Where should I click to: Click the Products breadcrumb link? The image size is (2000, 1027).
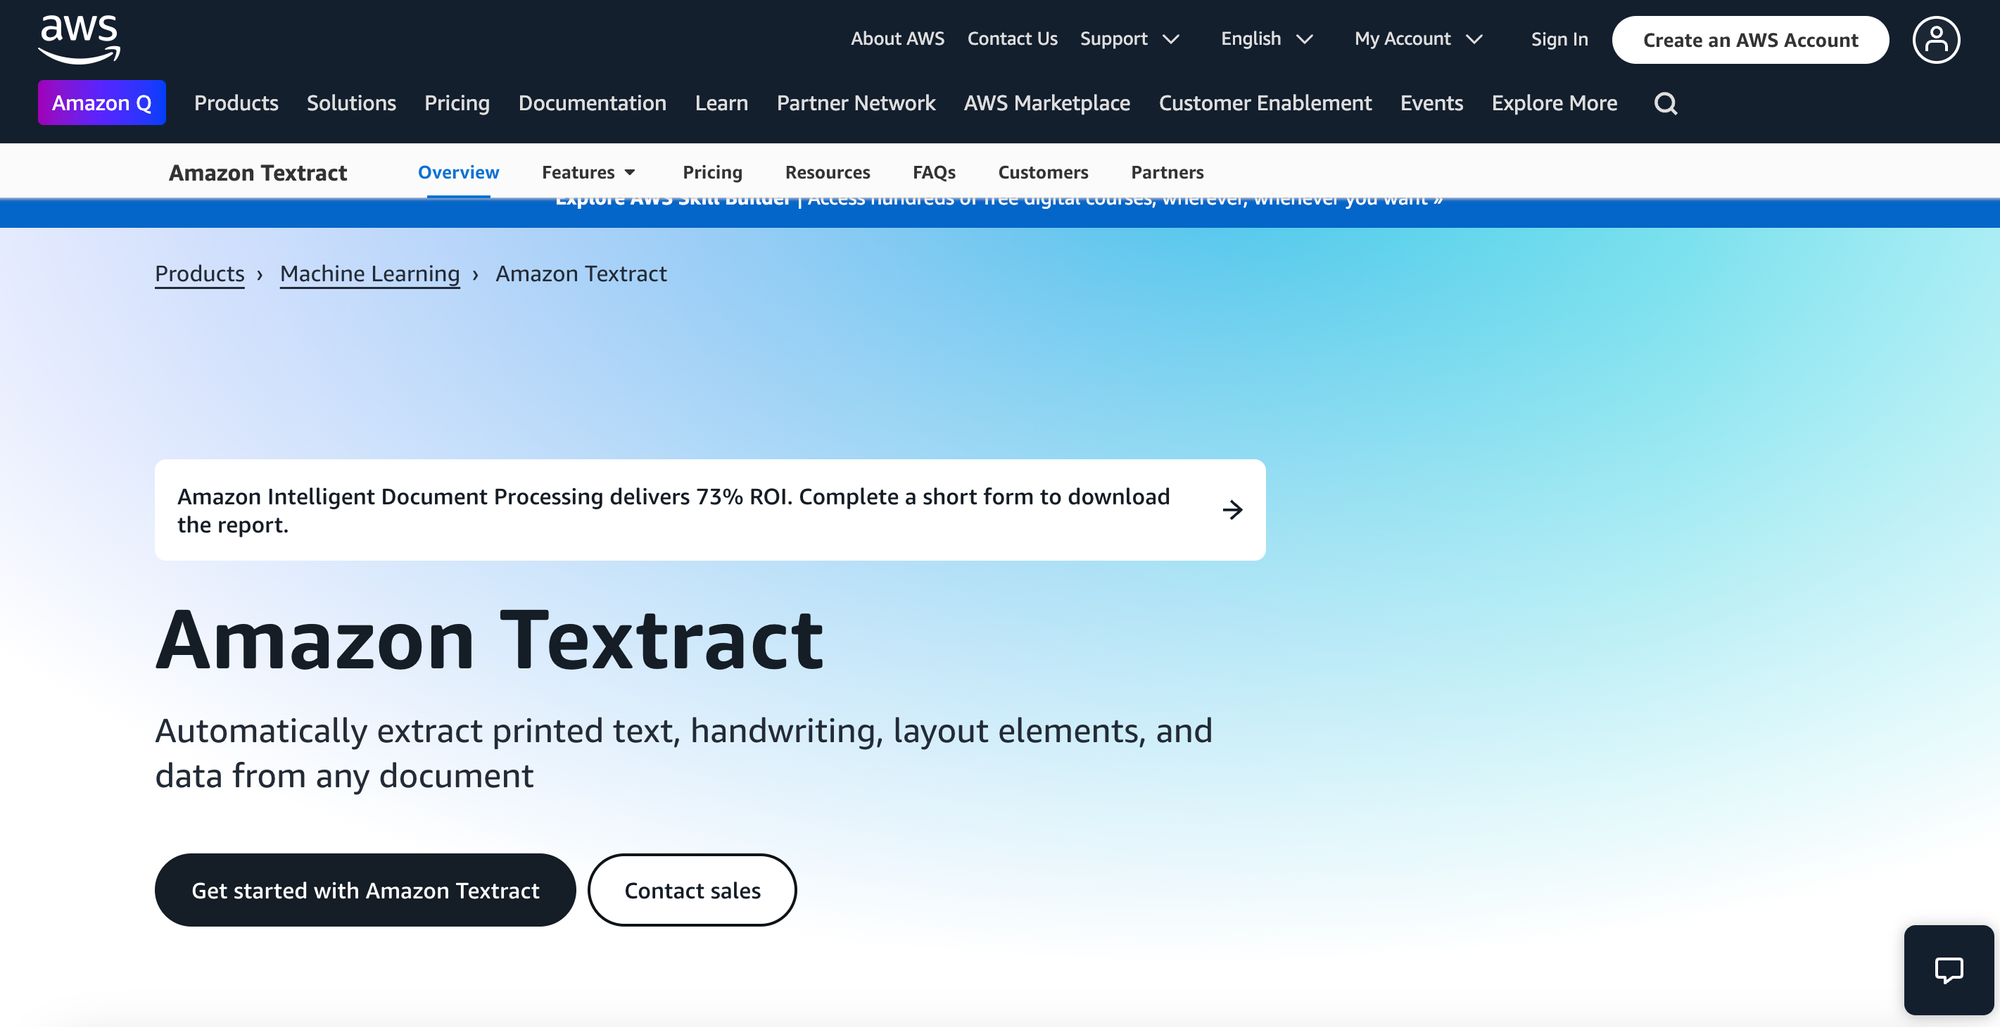pos(199,273)
